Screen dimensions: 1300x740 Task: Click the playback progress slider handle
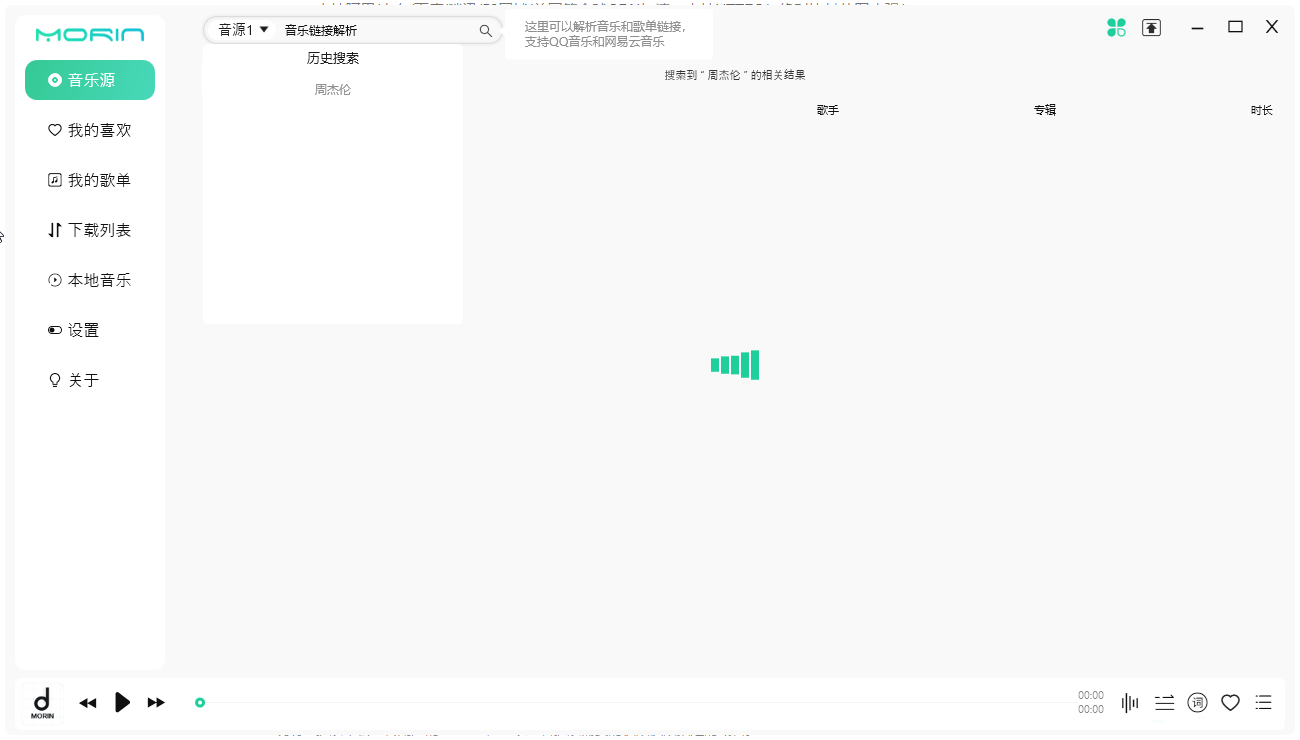[x=200, y=703]
